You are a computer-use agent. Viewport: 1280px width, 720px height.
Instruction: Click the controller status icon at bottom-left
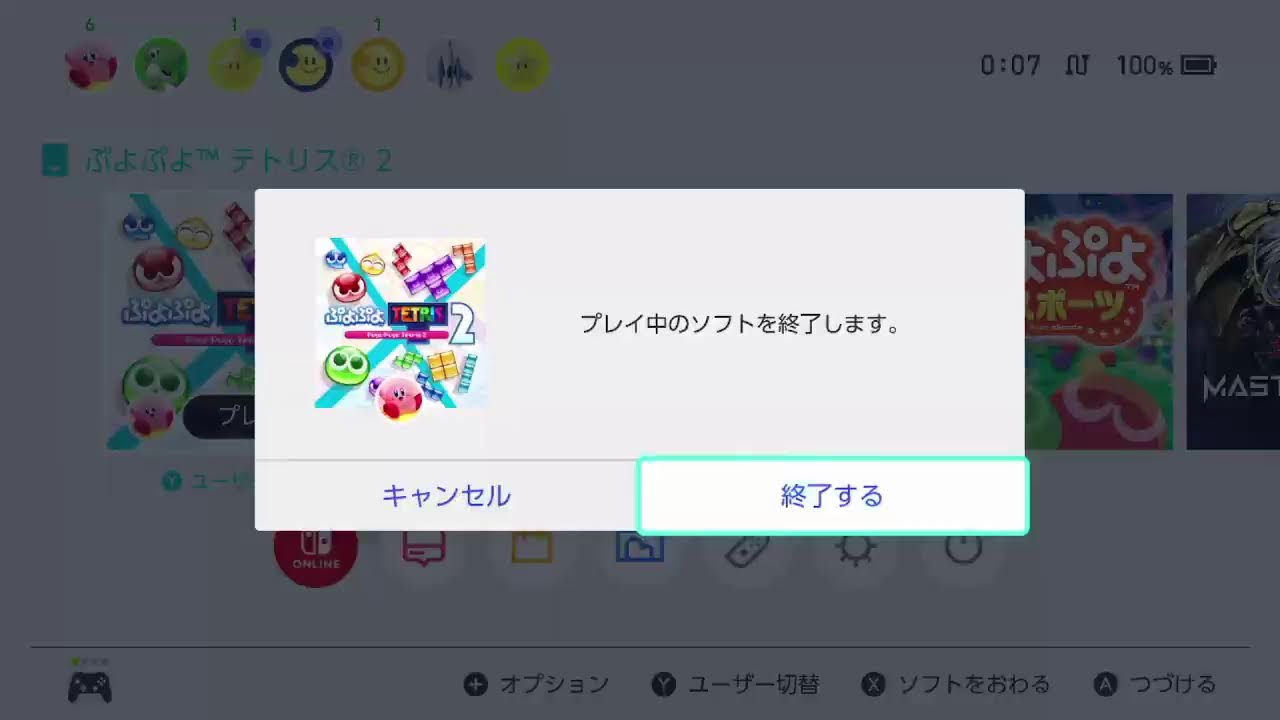tap(89, 686)
